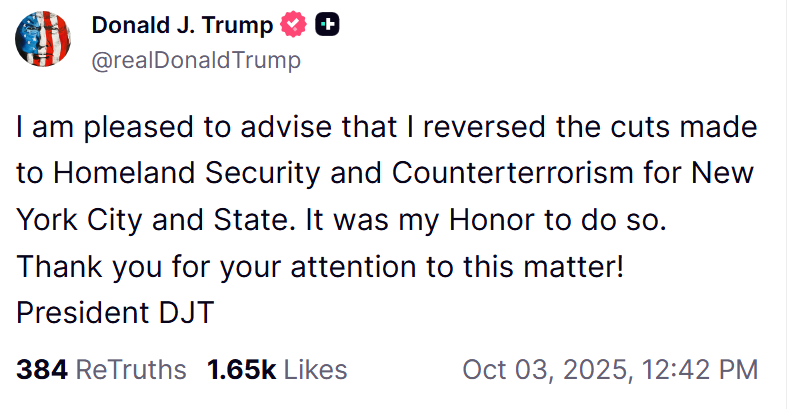Open the Likes label

point(315,370)
